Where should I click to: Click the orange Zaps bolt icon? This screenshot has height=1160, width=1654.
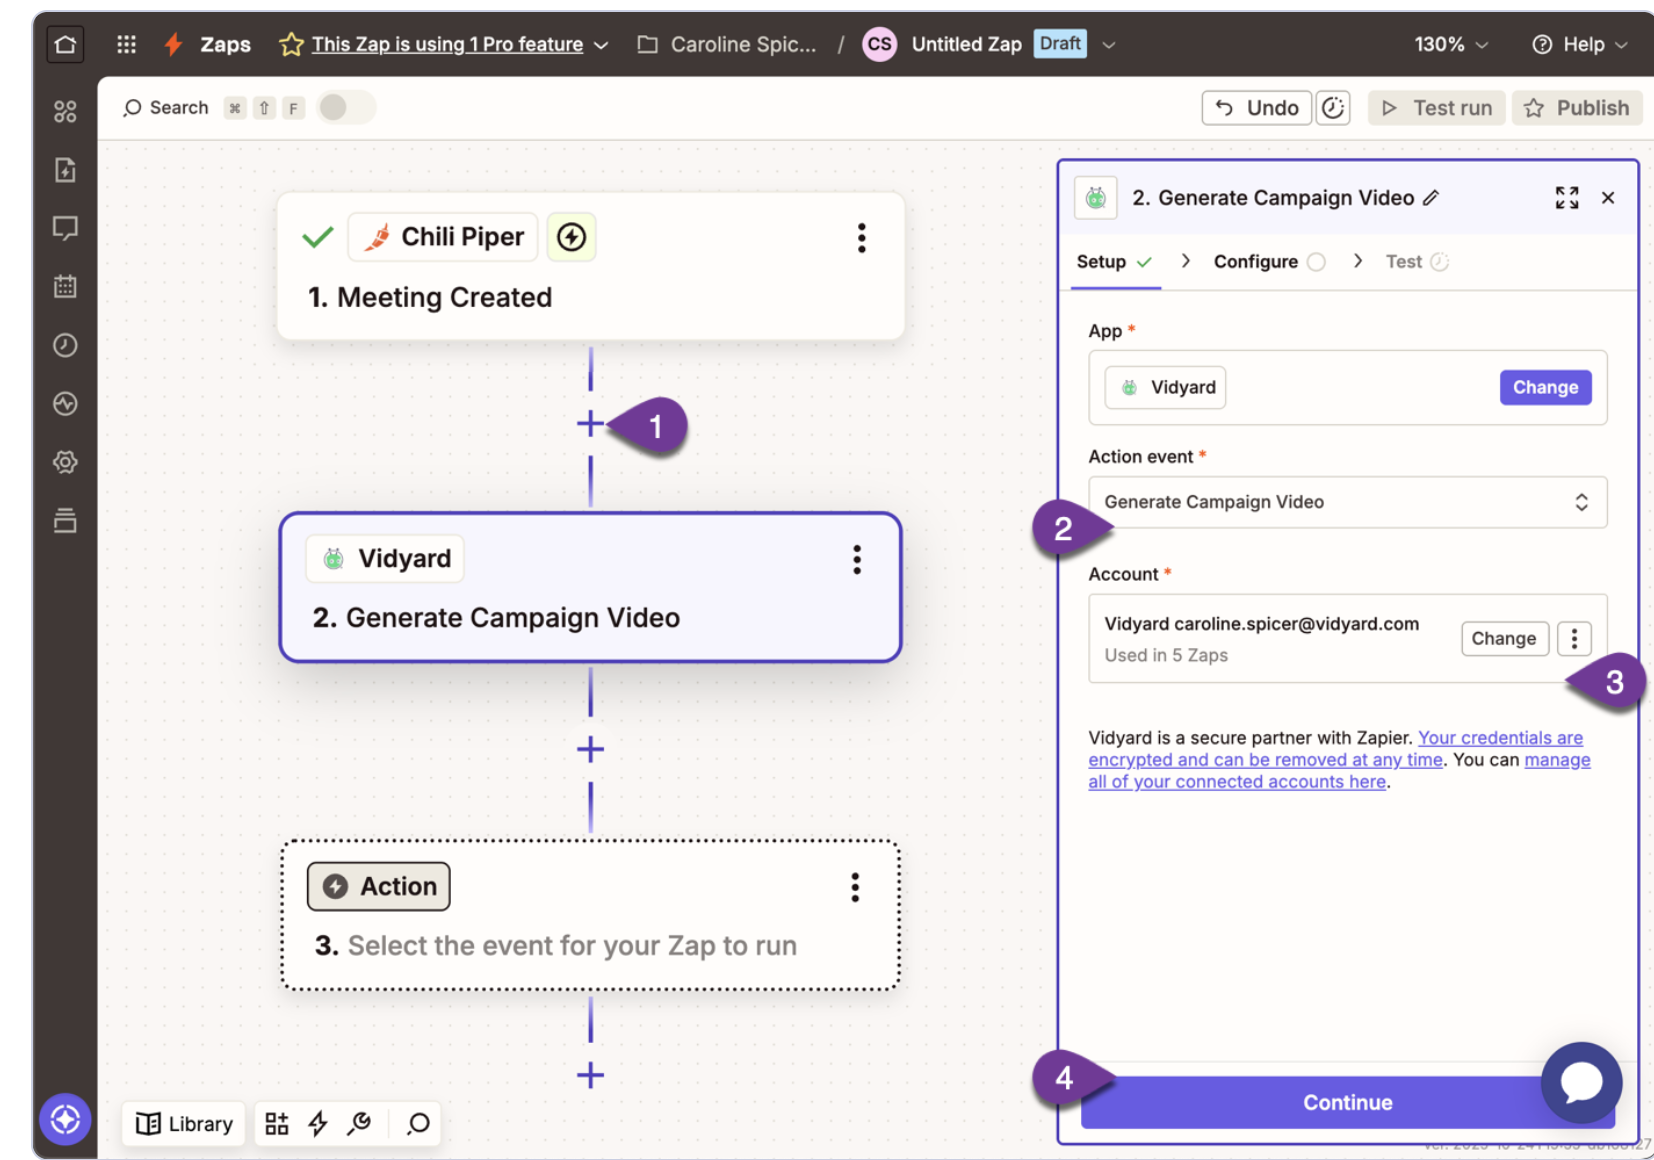coord(174,44)
